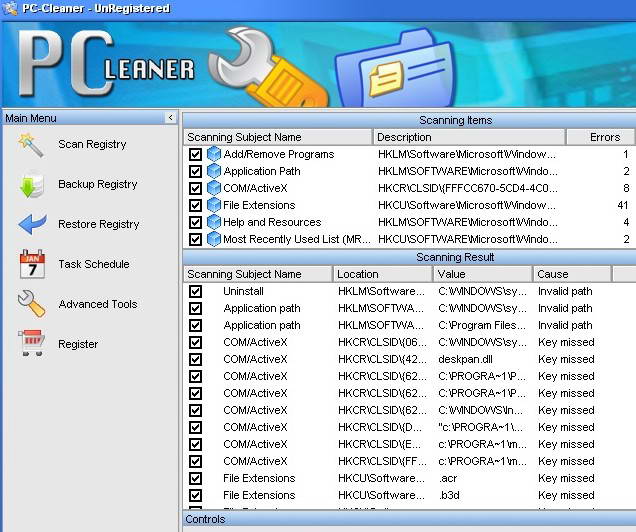Viewport: 636px width, 532px height.
Task: Sort scanning items by Scanning Subject Name header
Action: pos(277,137)
